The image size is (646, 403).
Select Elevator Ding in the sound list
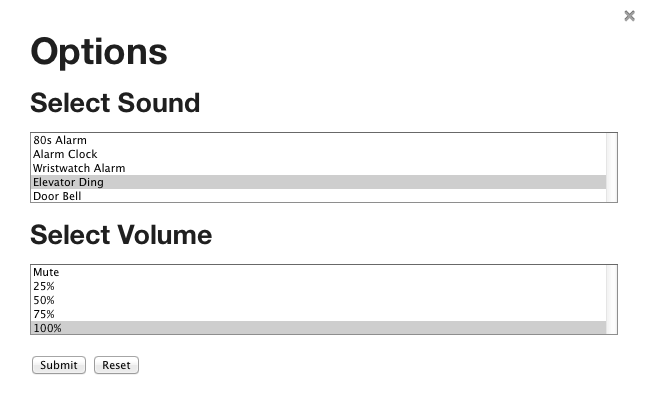click(x=318, y=182)
